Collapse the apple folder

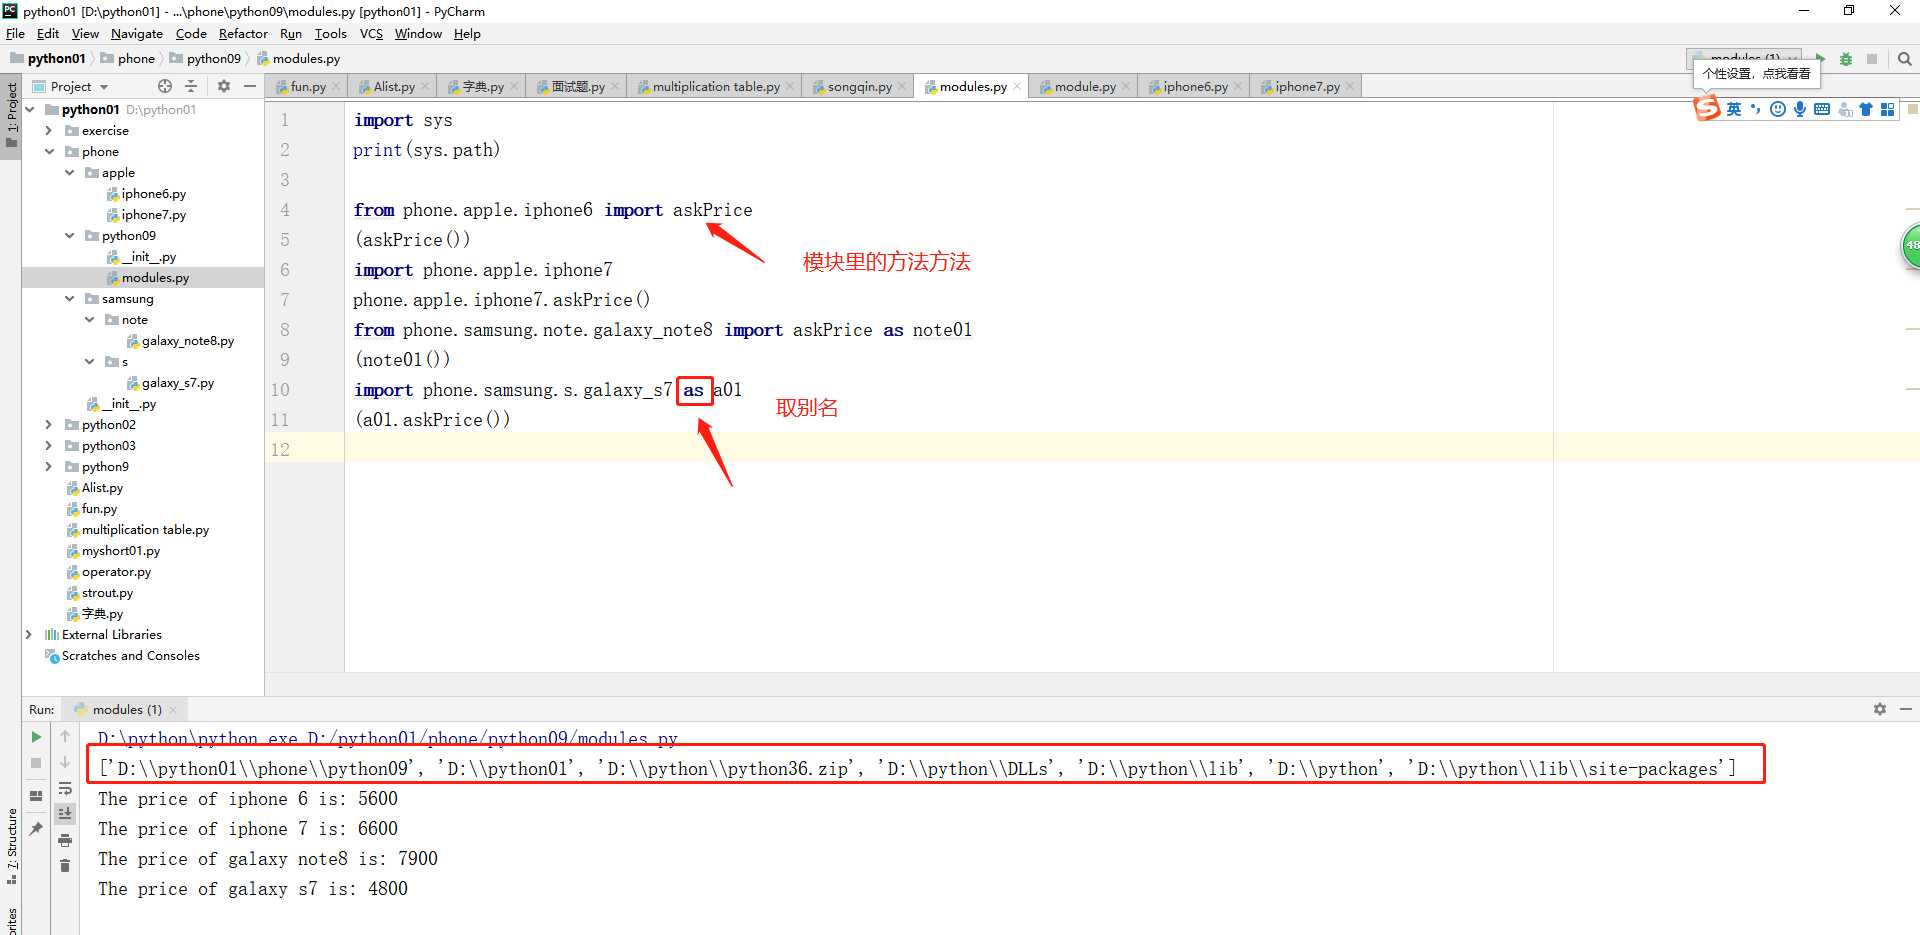69,173
